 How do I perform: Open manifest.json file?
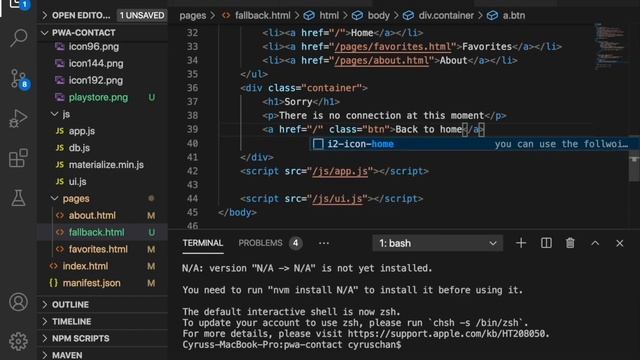pos(91,283)
